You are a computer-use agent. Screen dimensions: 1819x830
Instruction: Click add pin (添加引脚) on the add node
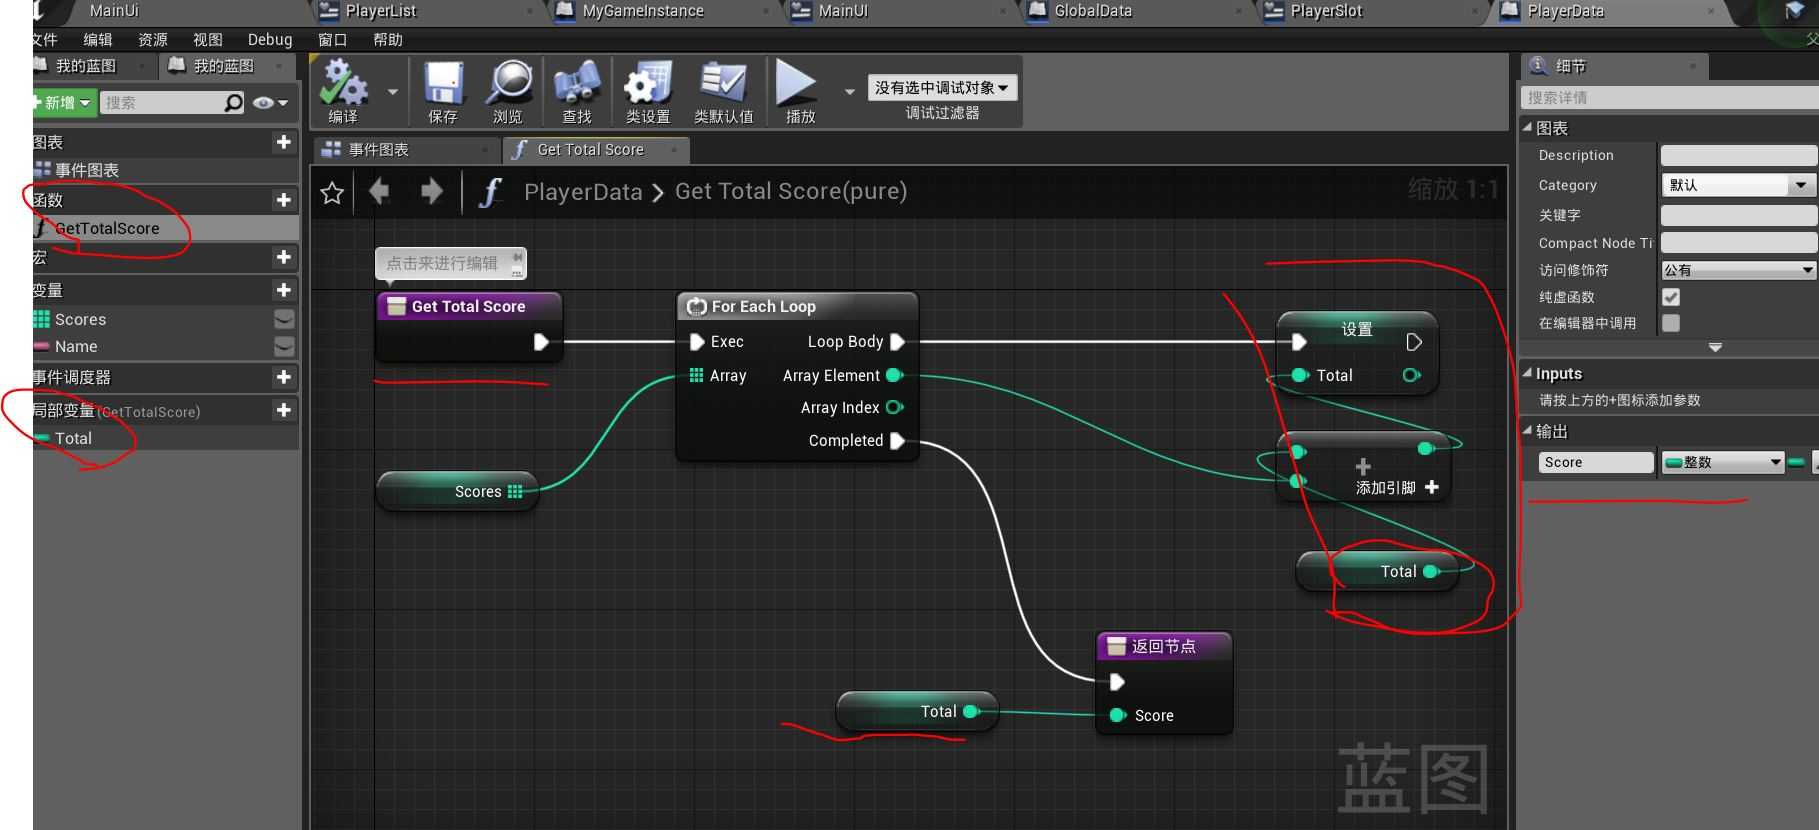tap(1397, 487)
